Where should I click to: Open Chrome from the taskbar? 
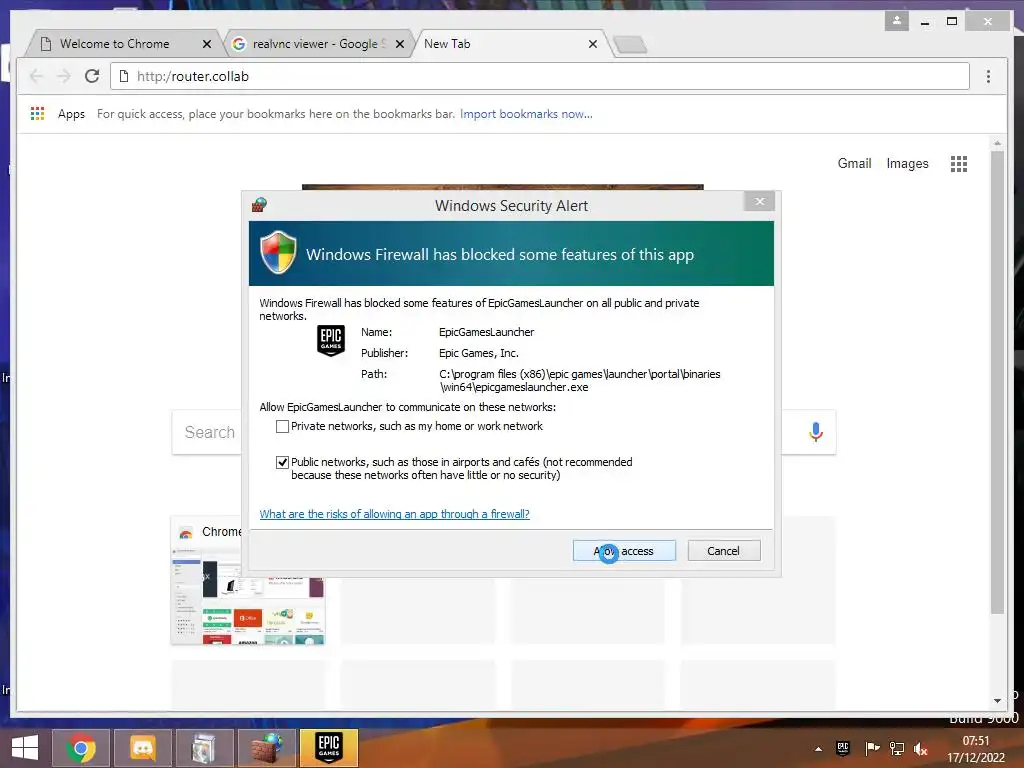(x=81, y=748)
